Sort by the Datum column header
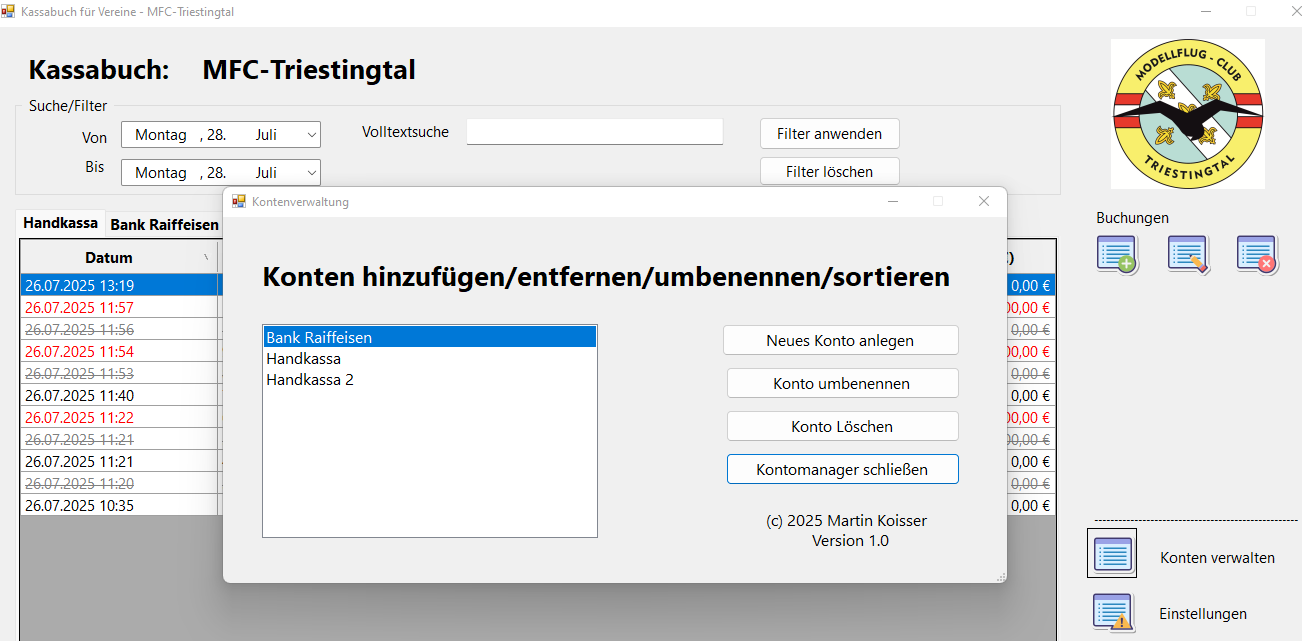This screenshot has width=1302, height=641. click(109, 258)
